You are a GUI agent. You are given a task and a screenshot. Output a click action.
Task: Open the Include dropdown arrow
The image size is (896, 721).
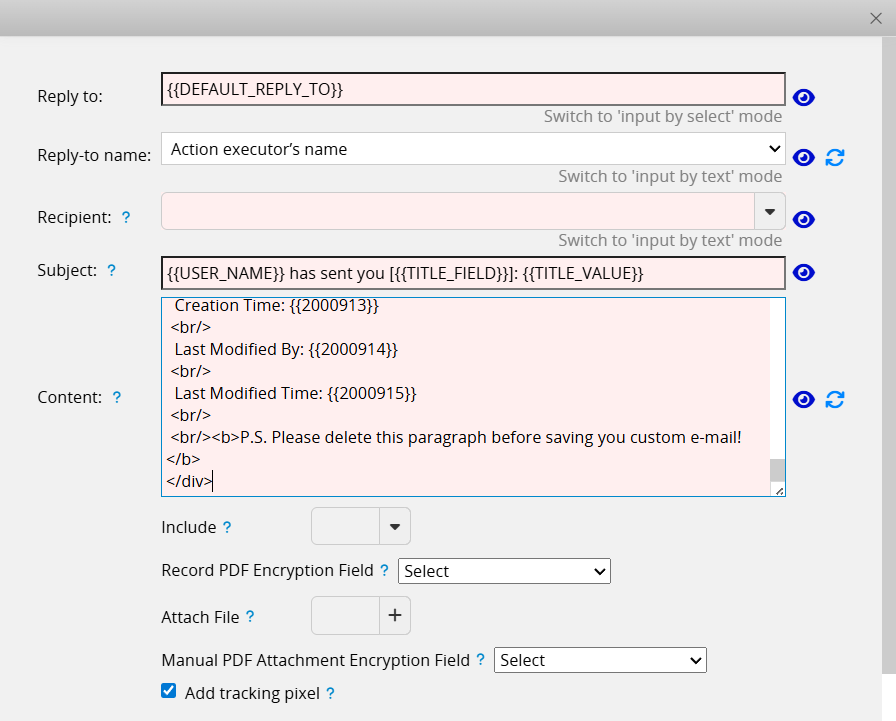click(x=394, y=526)
